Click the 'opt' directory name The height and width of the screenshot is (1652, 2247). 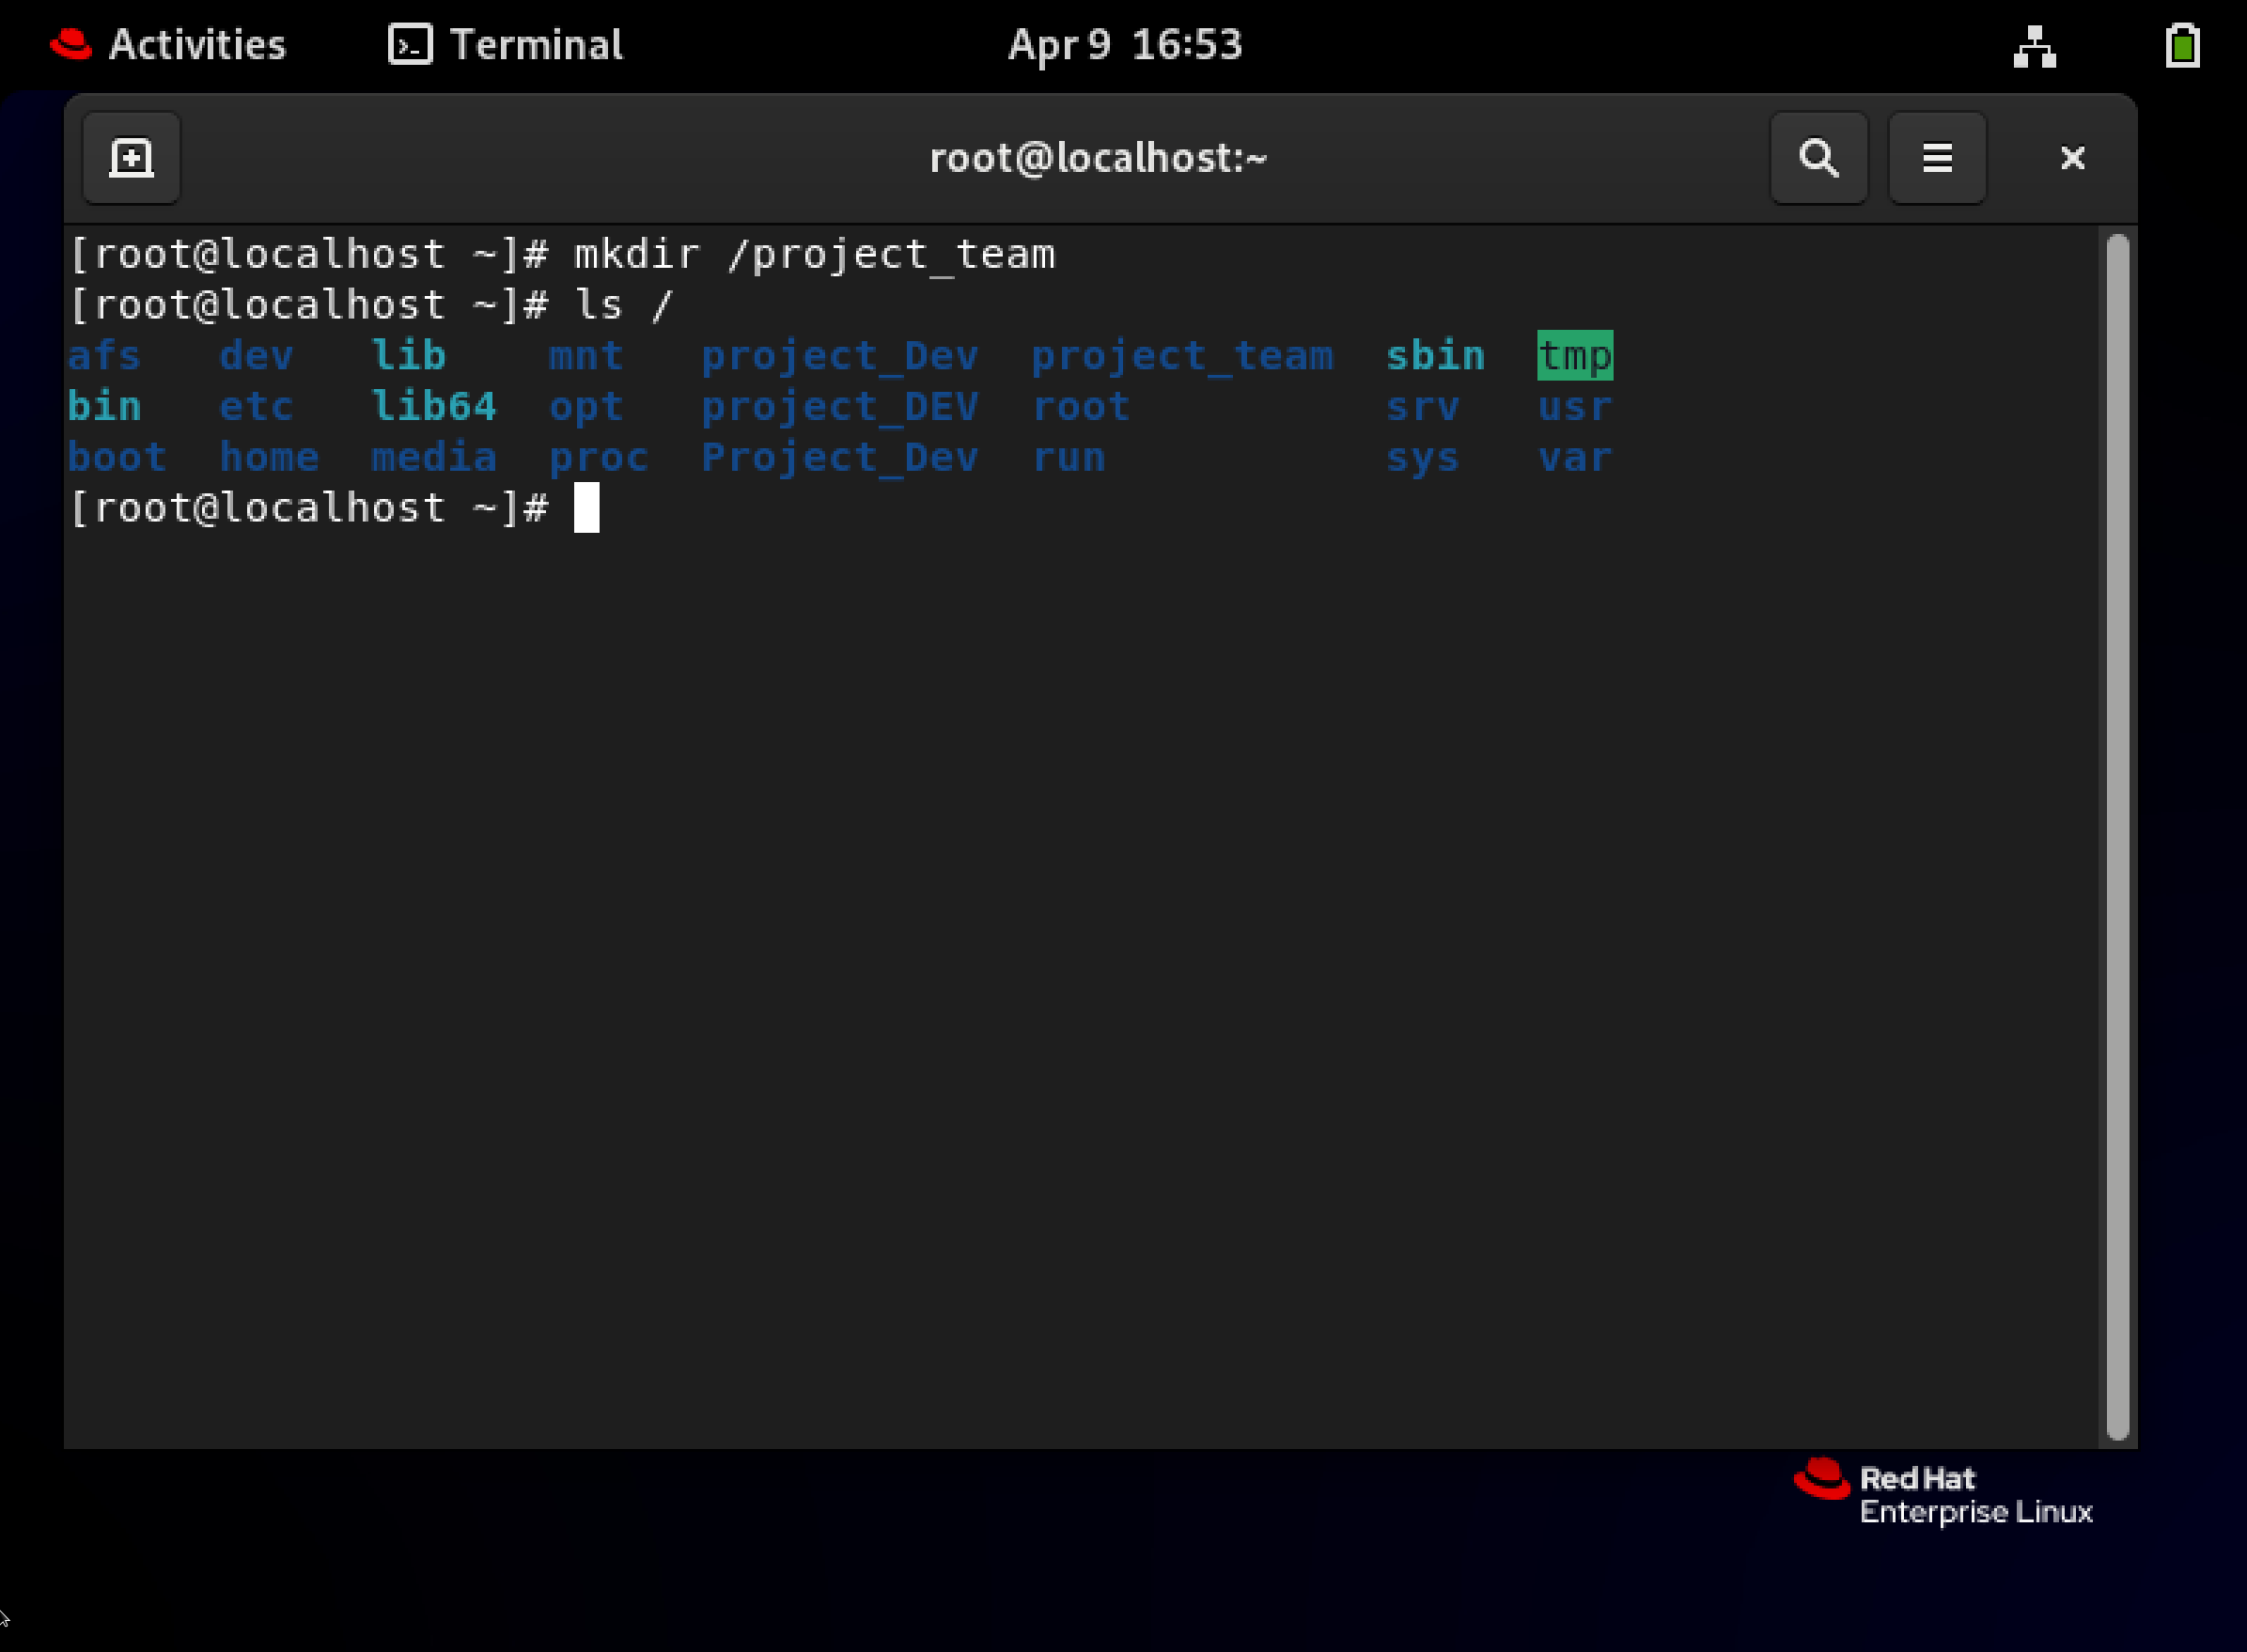(586, 408)
